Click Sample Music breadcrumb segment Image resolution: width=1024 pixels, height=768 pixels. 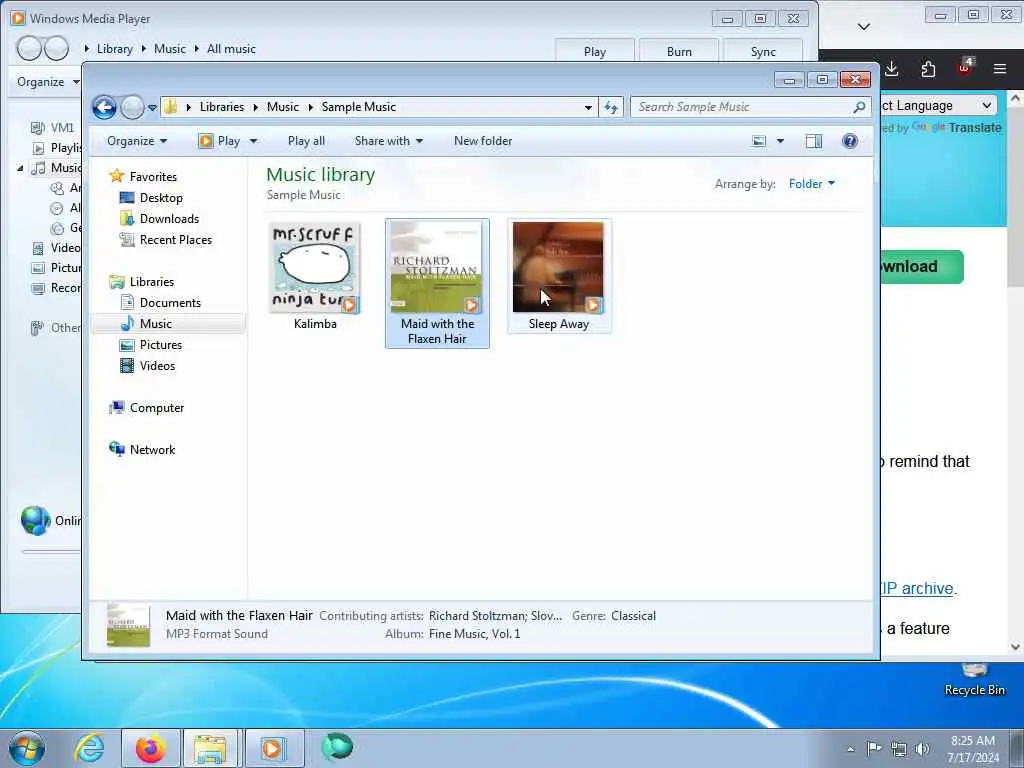pos(359,107)
